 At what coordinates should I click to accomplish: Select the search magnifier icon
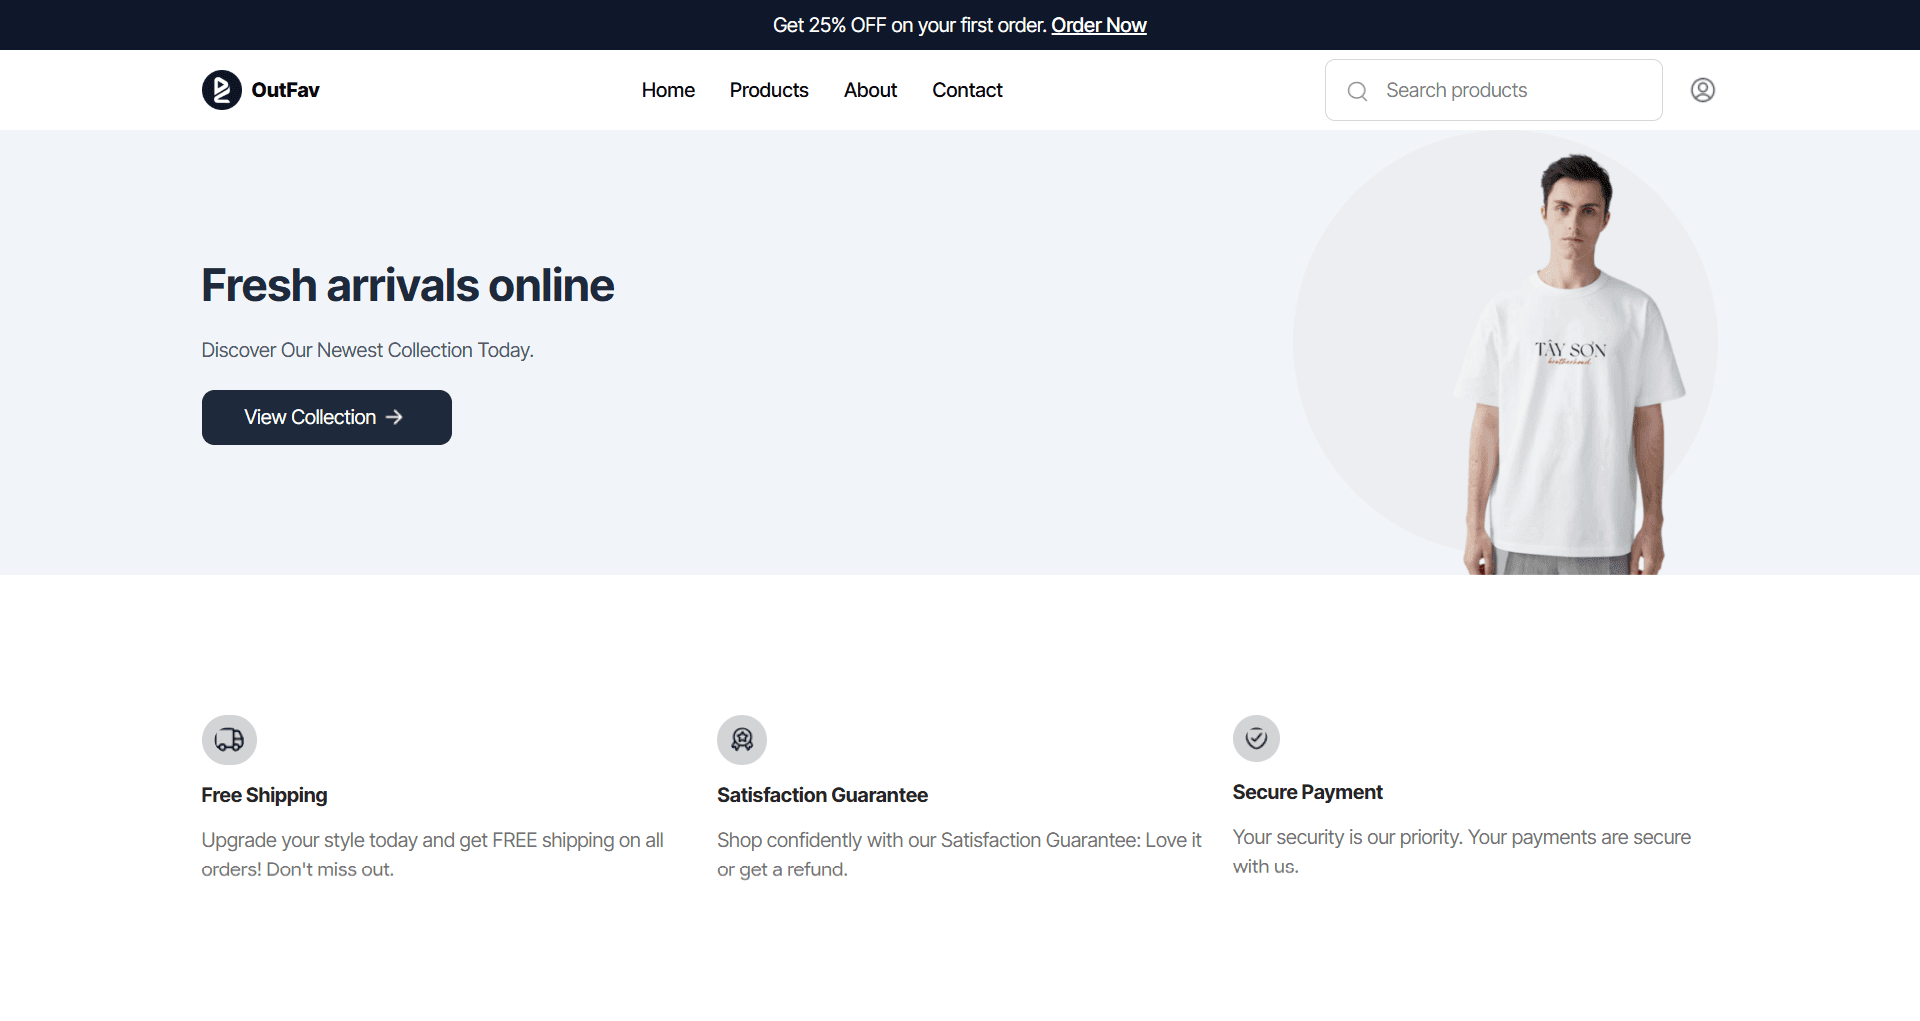click(1357, 90)
